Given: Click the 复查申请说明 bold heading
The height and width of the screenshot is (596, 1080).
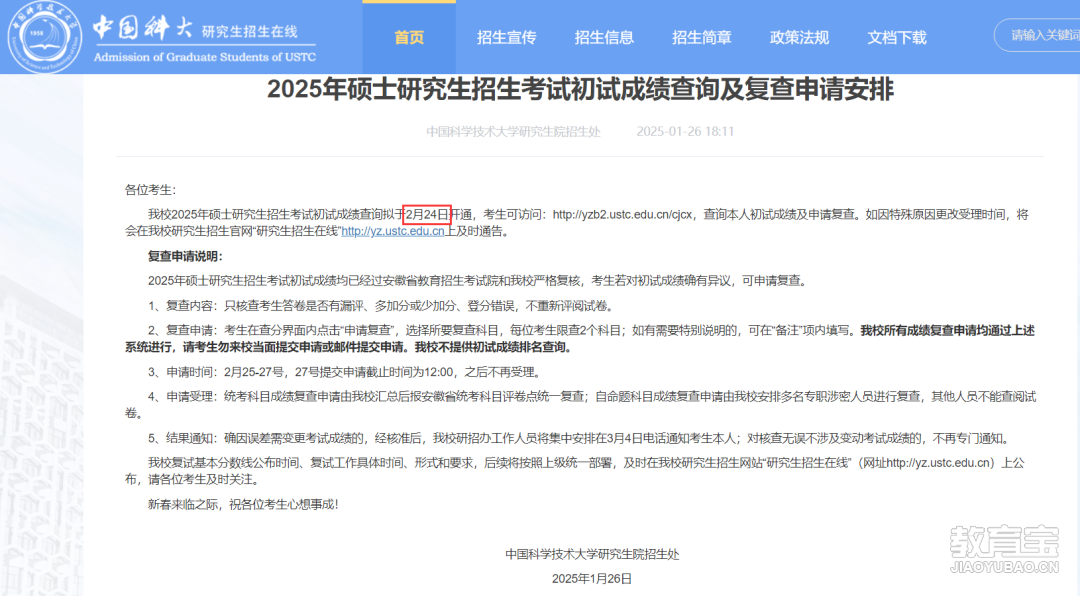Looking at the screenshot, I should [185, 256].
